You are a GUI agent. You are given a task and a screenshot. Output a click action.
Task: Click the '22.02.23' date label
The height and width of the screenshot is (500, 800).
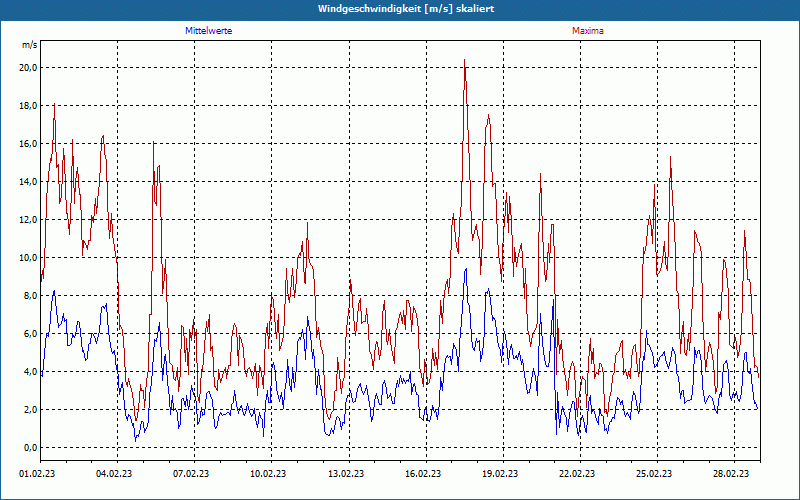coord(577,474)
